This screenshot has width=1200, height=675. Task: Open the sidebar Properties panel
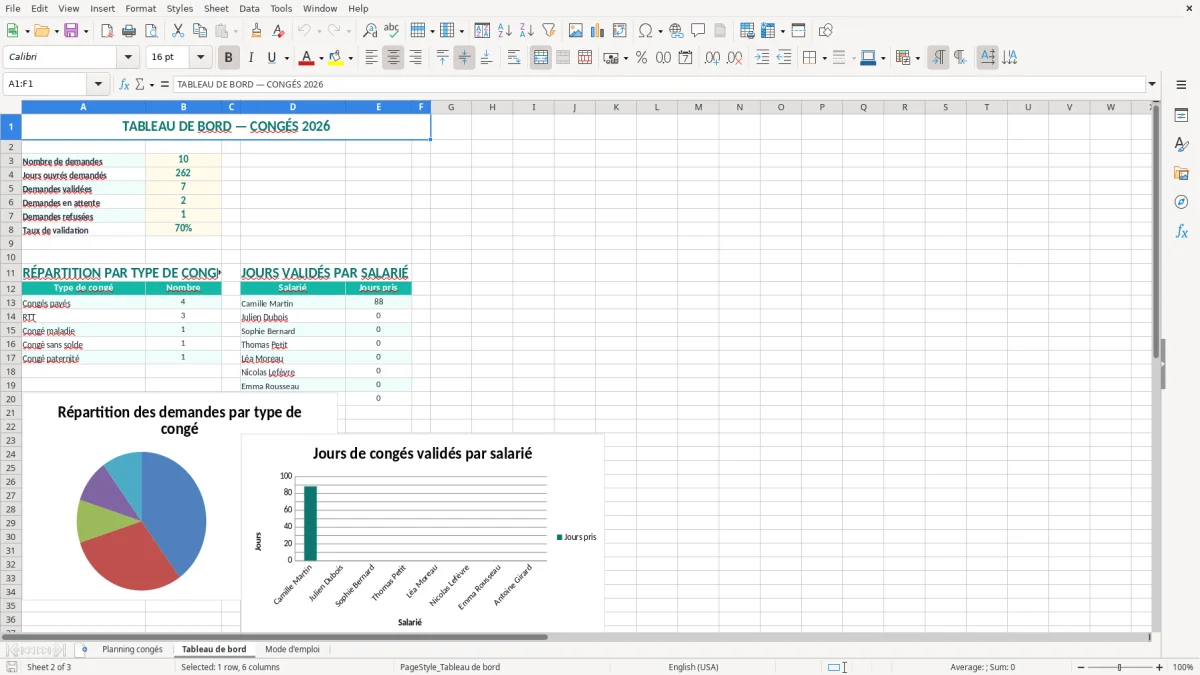[1181, 115]
